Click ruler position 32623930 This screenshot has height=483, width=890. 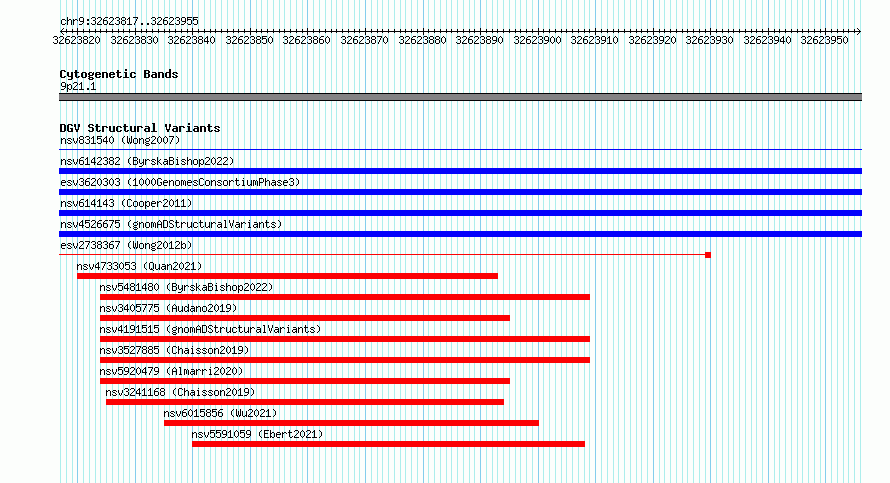710,40
